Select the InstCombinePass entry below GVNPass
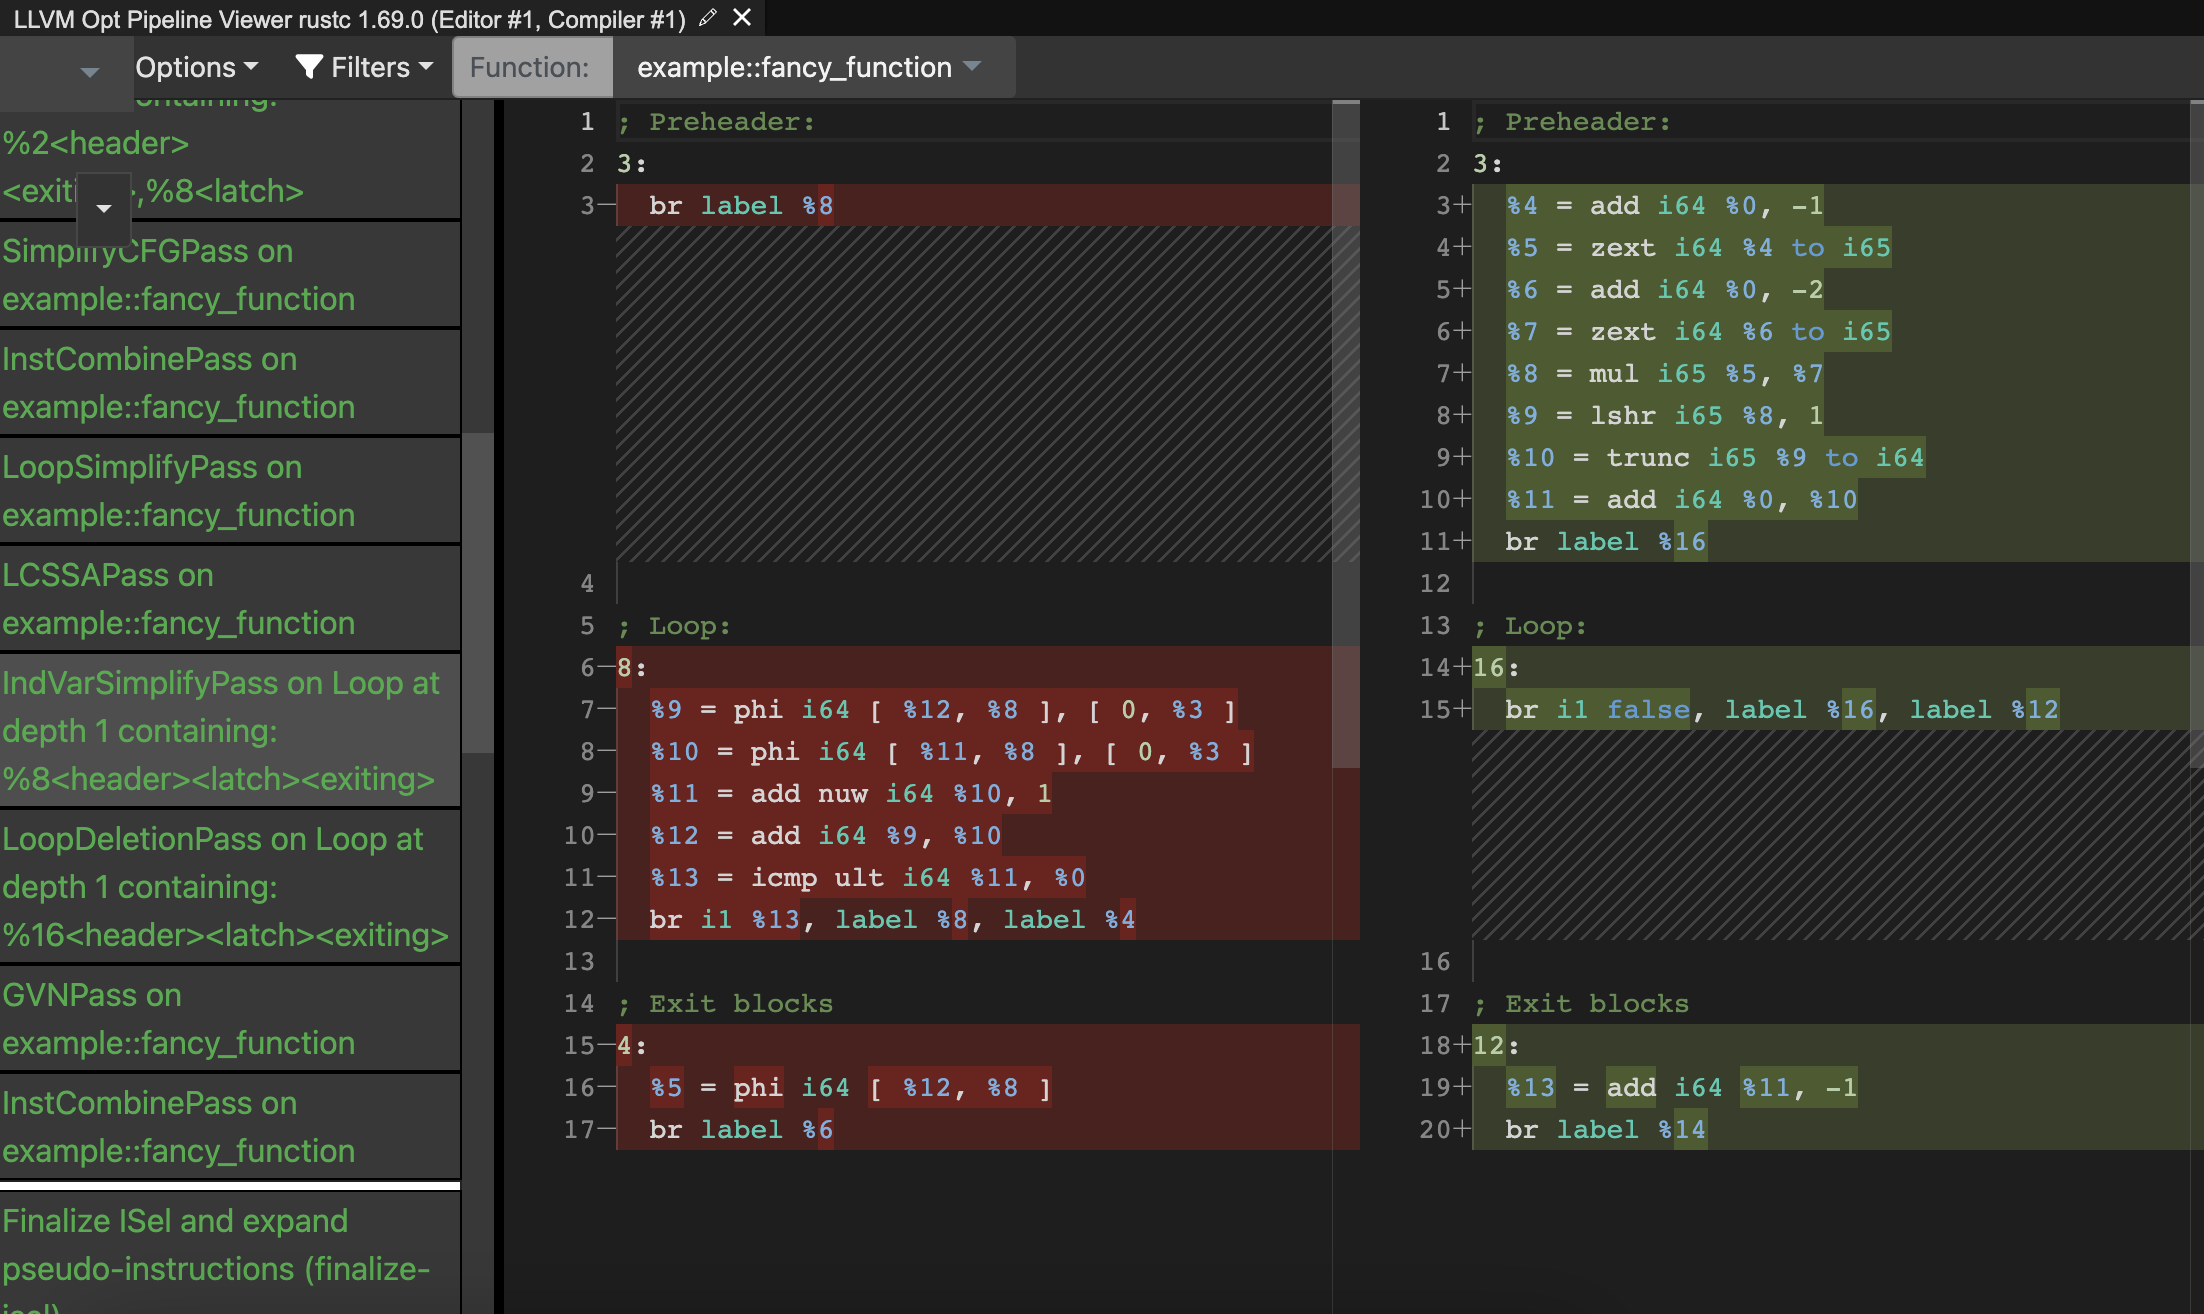 [229, 1127]
